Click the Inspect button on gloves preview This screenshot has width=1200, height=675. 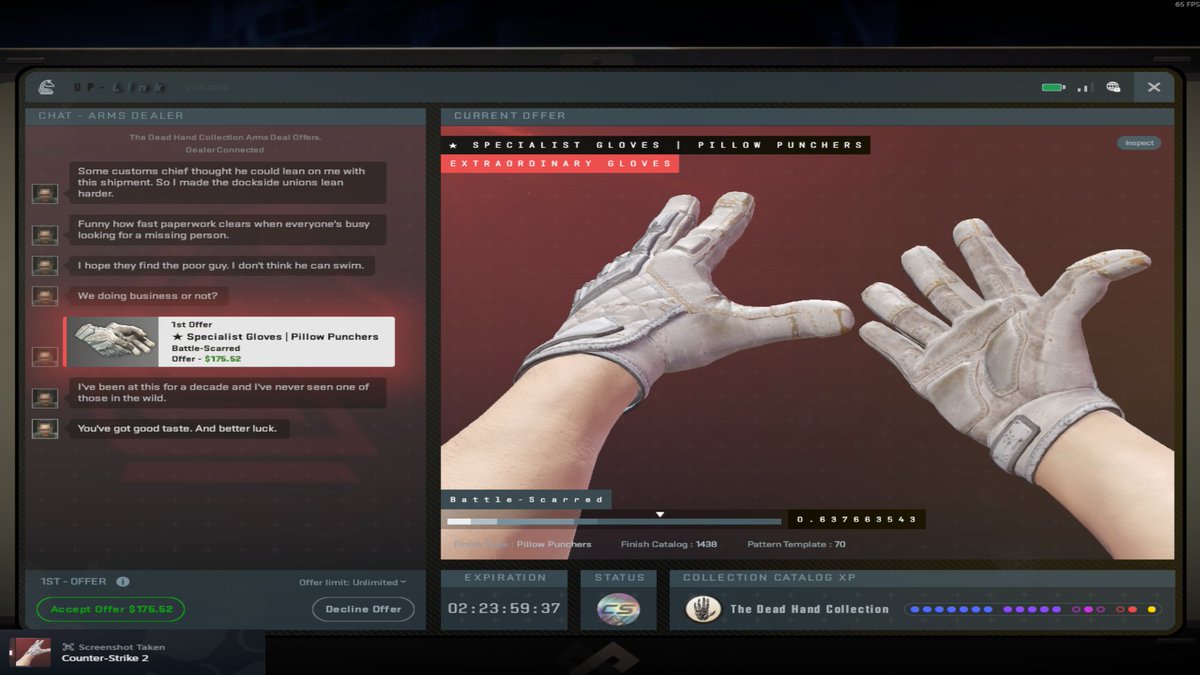point(1139,143)
